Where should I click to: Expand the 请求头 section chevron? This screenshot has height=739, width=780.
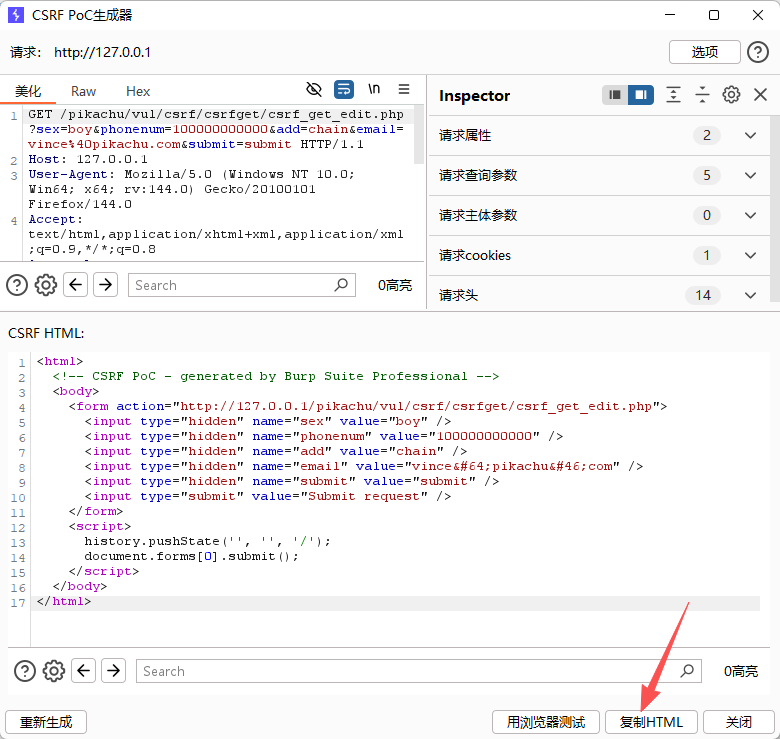point(750,295)
